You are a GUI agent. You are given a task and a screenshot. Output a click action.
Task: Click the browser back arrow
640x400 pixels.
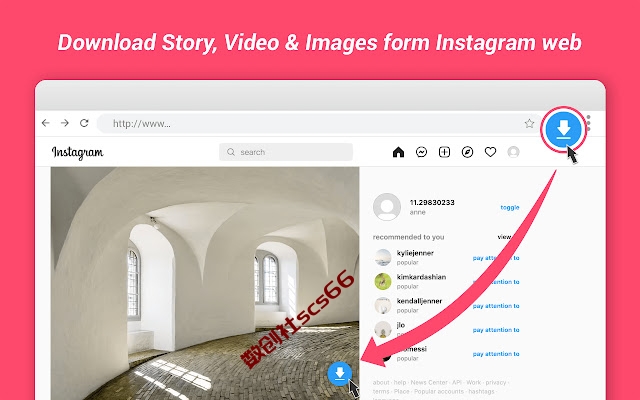click(46, 123)
